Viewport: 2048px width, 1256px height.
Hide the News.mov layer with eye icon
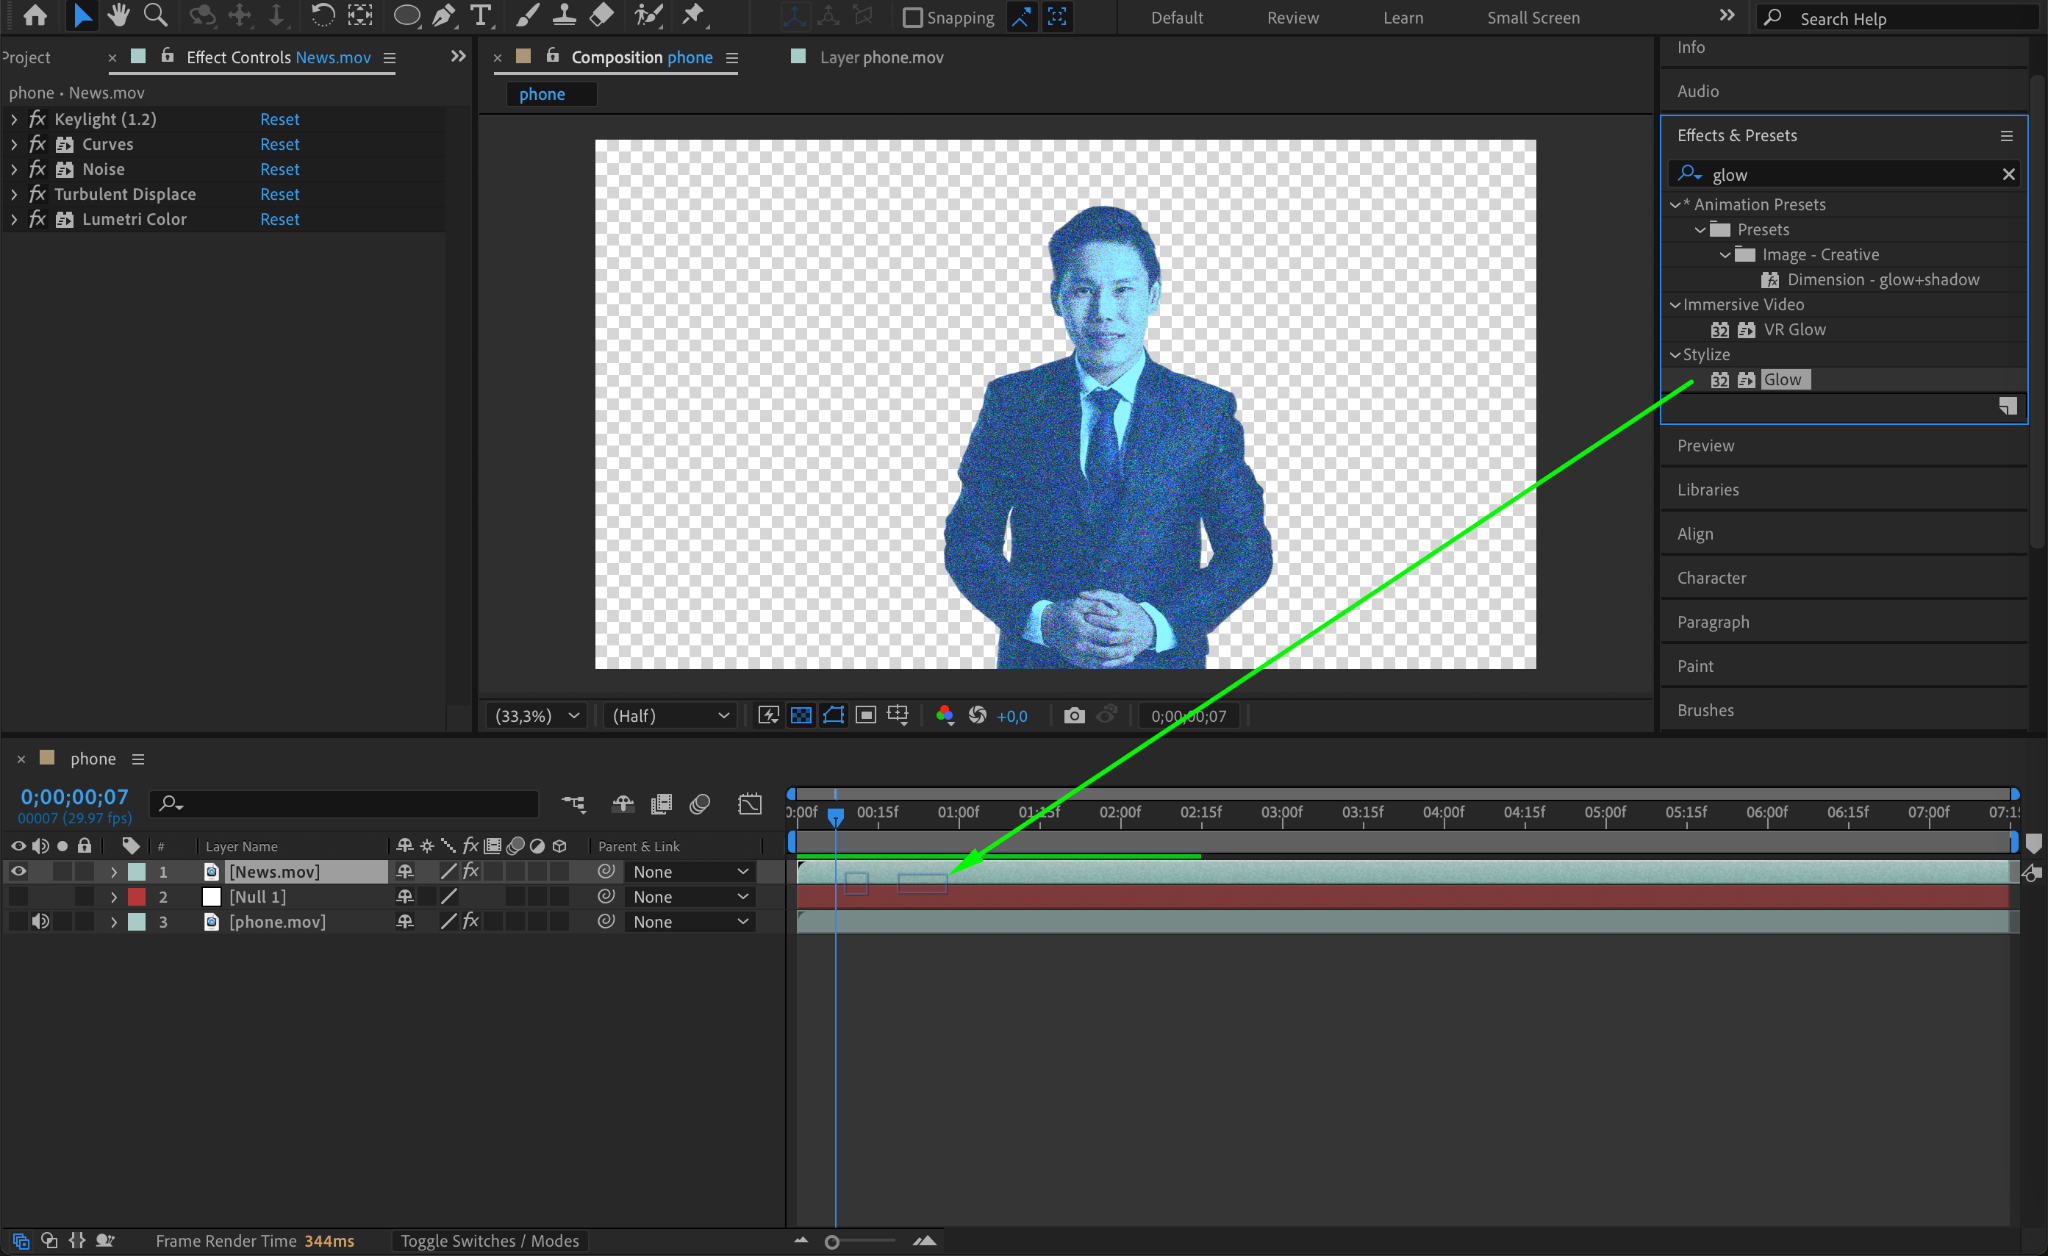click(x=18, y=872)
